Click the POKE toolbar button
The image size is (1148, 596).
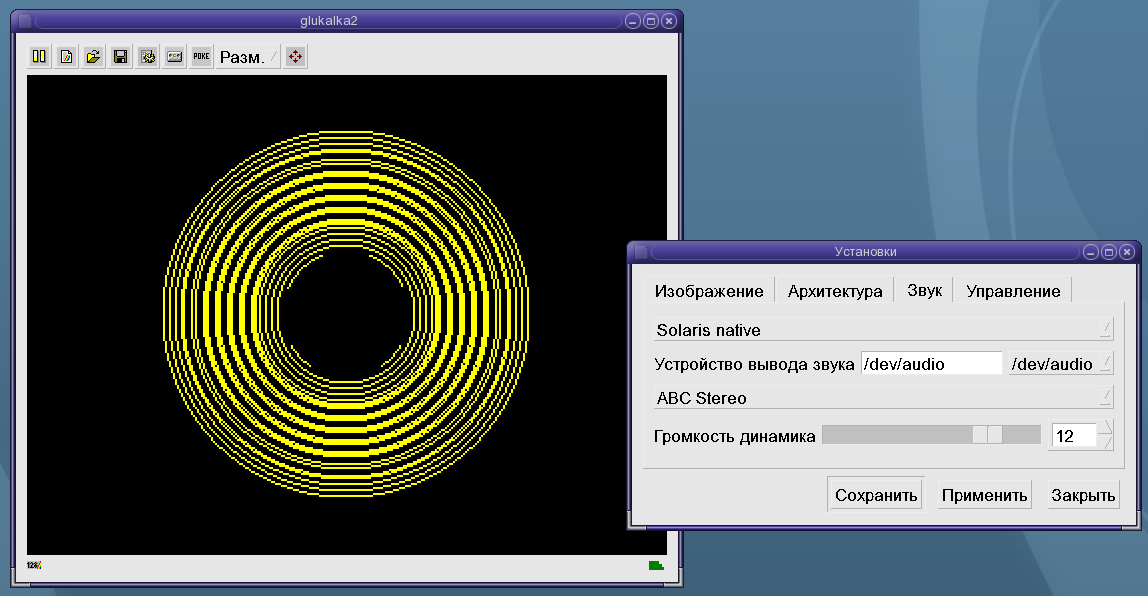pyautogui.click(x=201, y=56)
